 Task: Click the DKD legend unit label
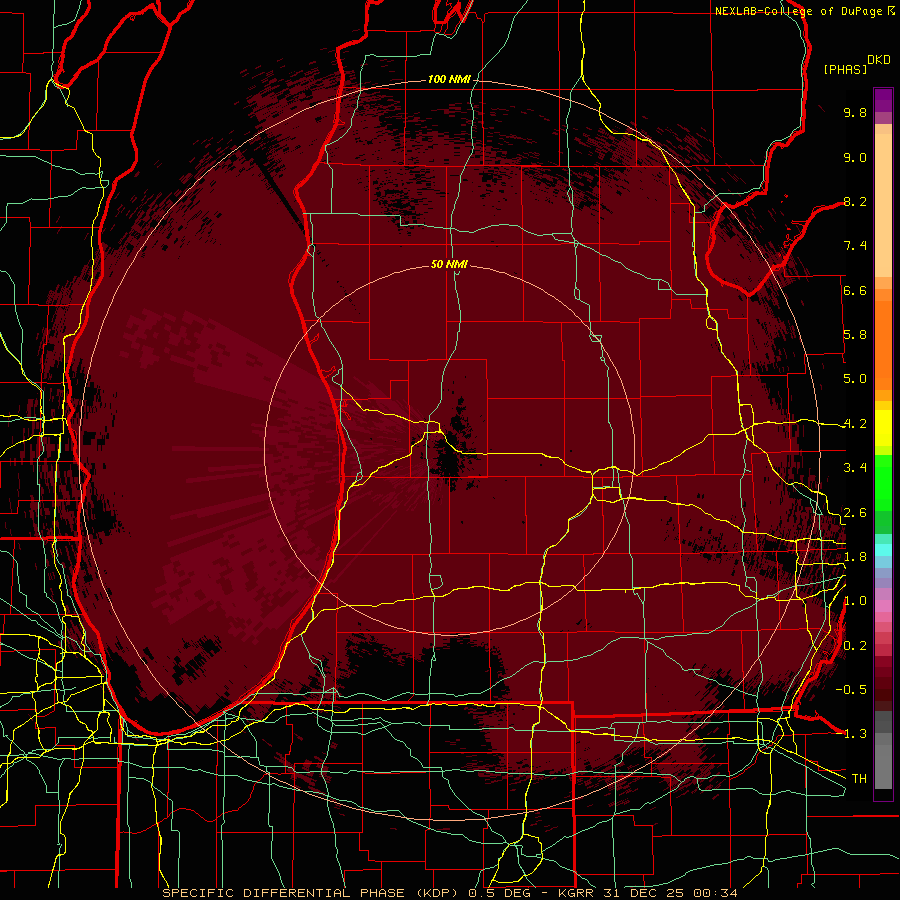[879, 60]
